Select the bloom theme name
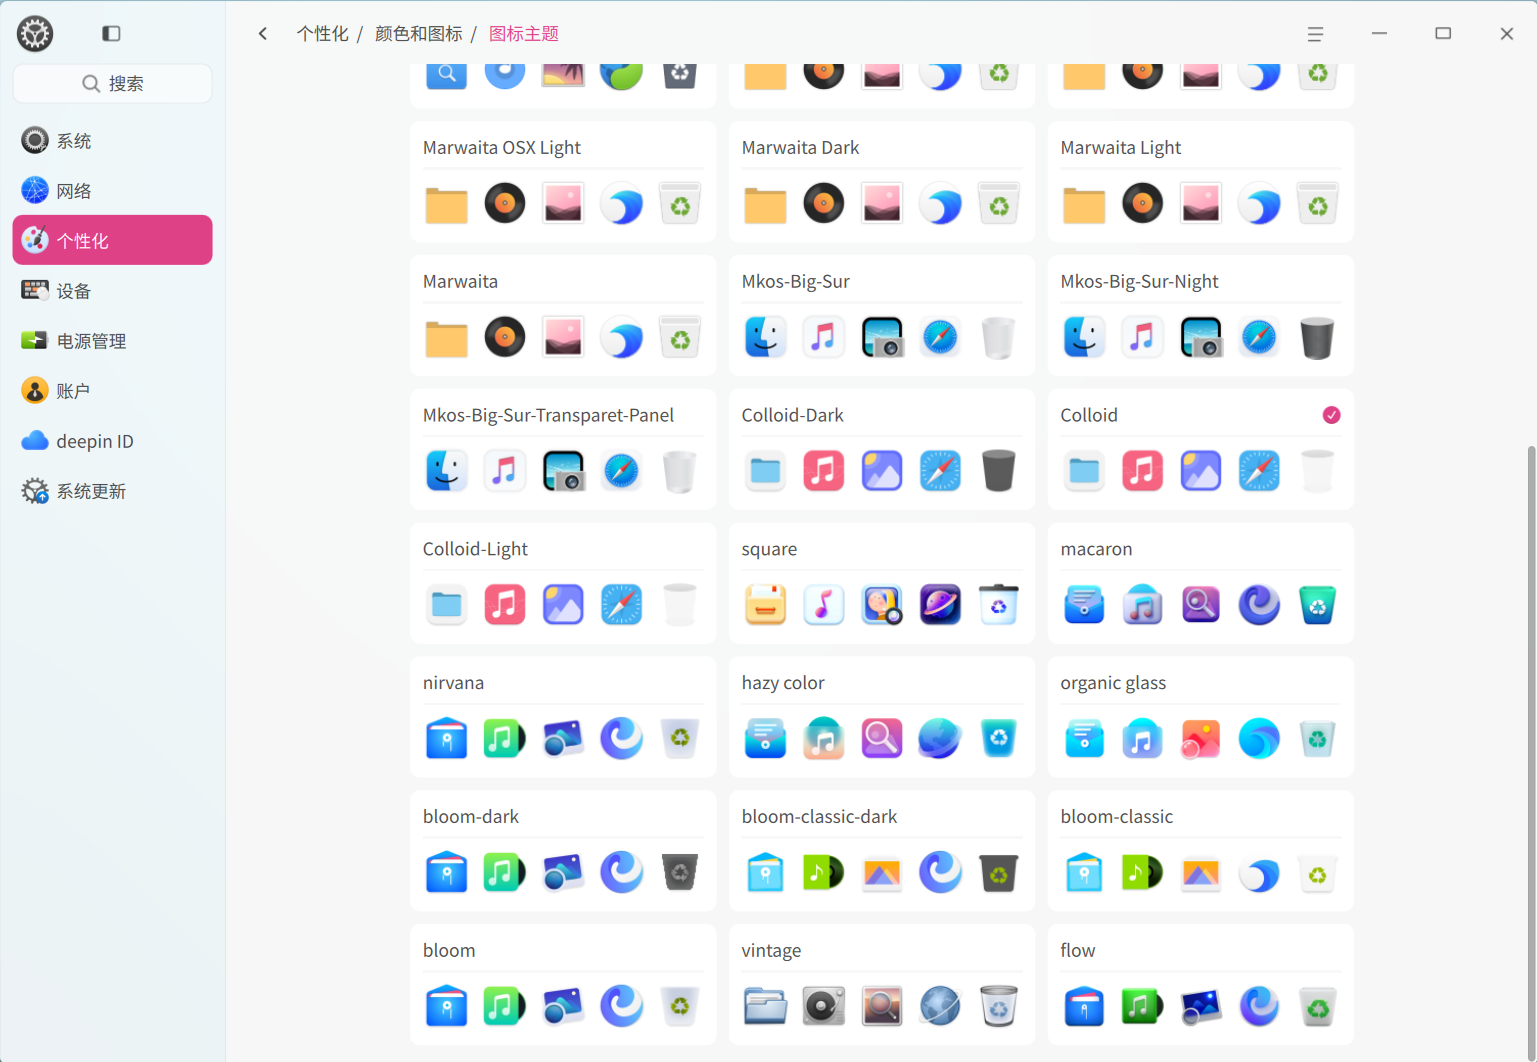Screen dimensions: 1537x1062 [449, 951]
